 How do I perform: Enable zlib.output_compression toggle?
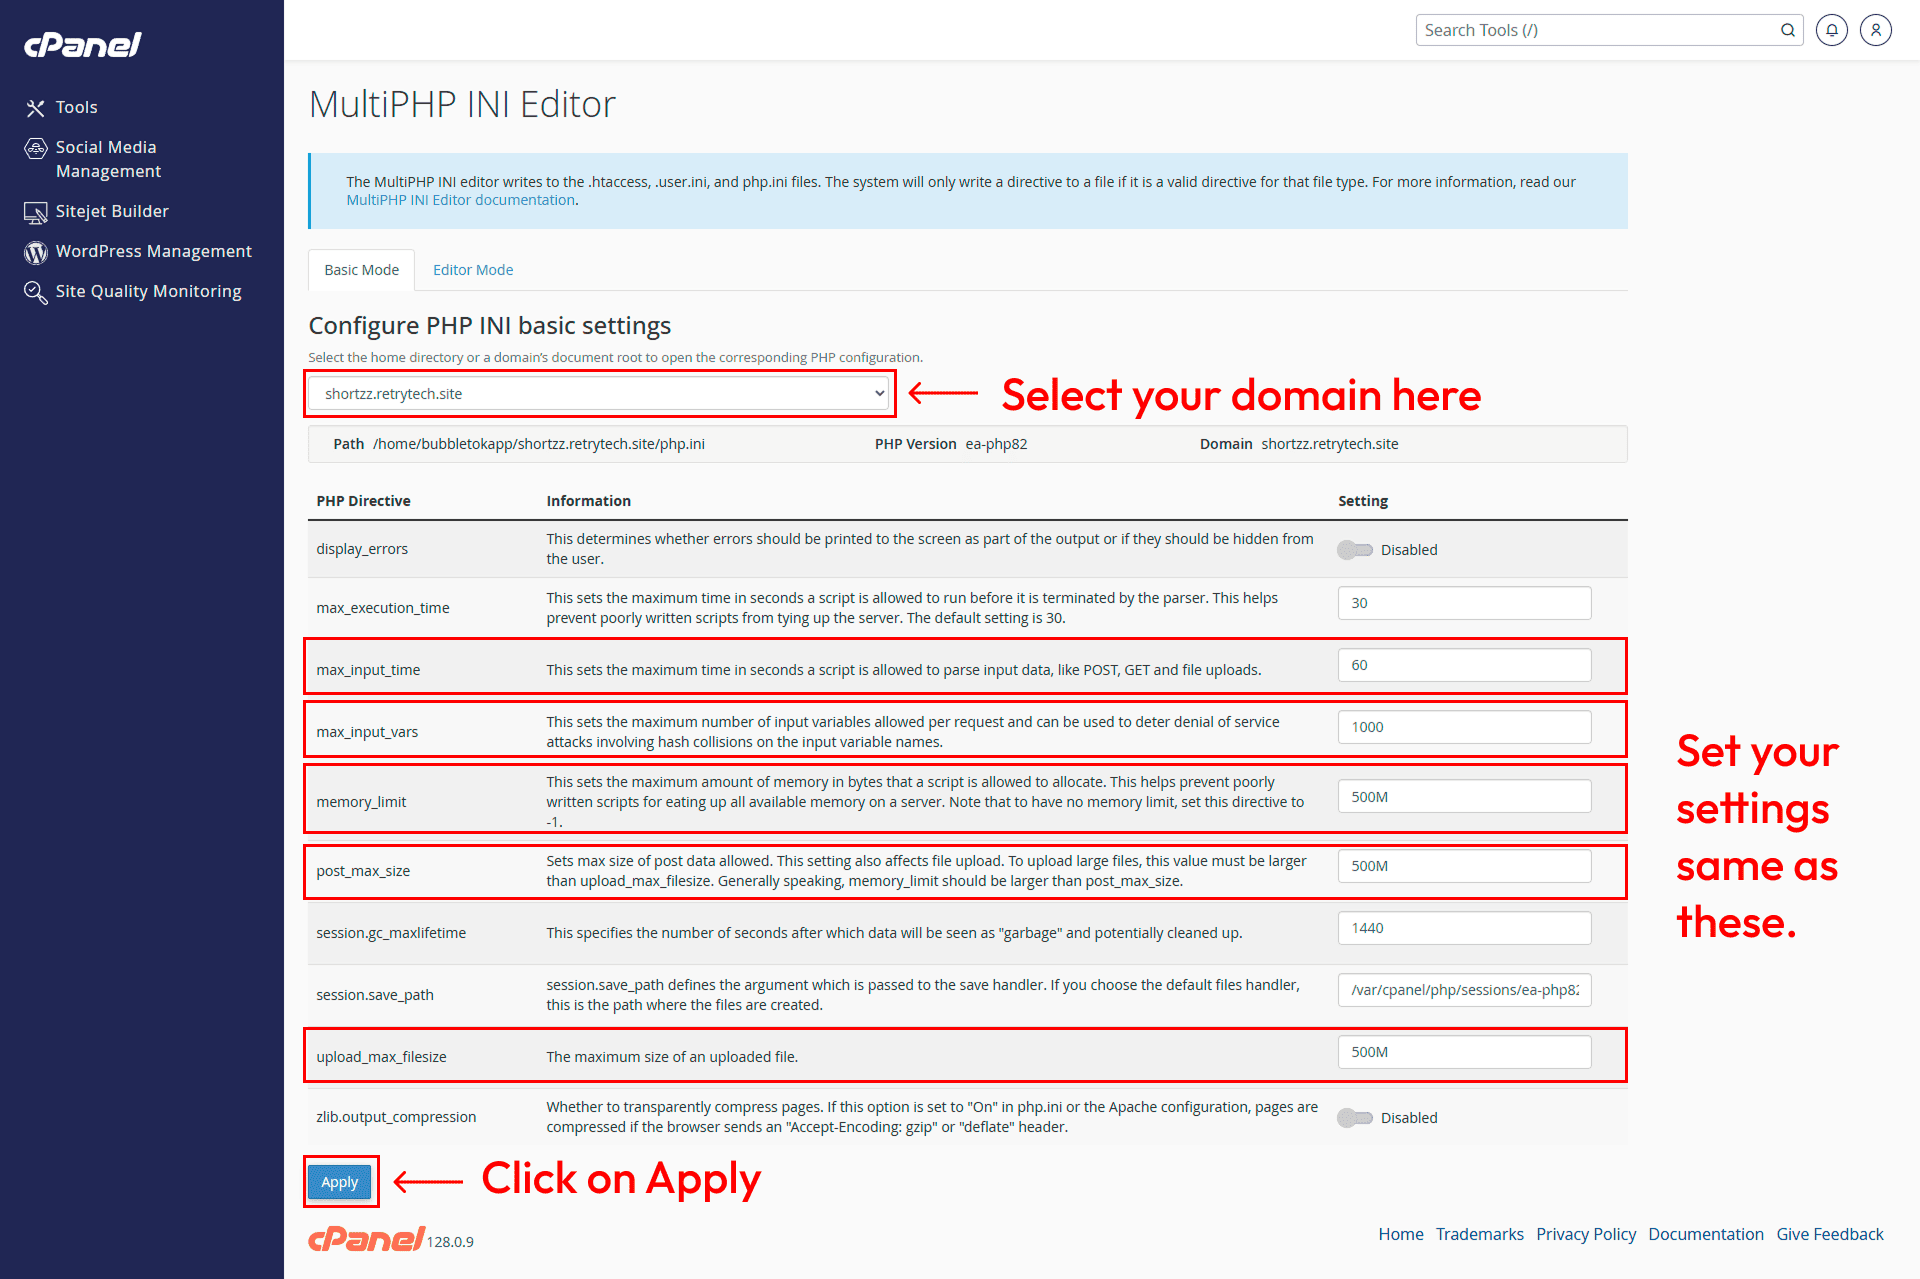(x=1355, y=1118)
